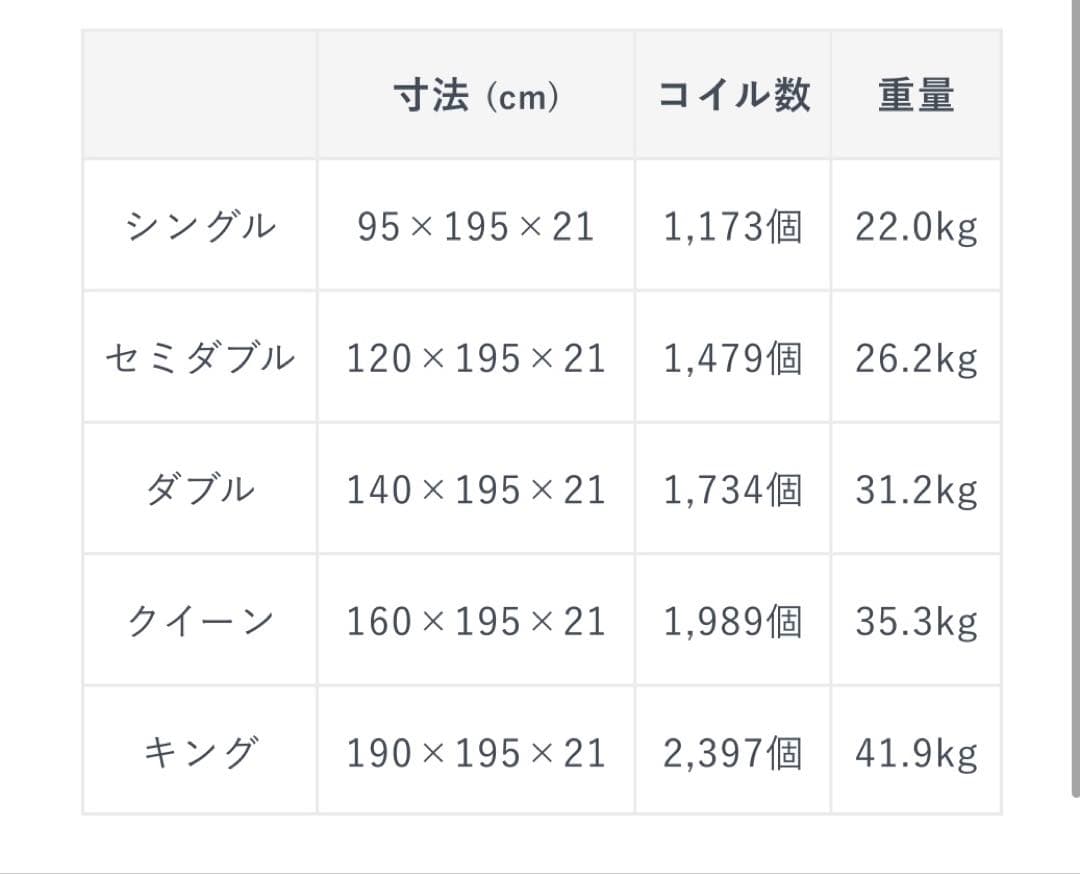Select the セミダブル row label

click(200, 358)
